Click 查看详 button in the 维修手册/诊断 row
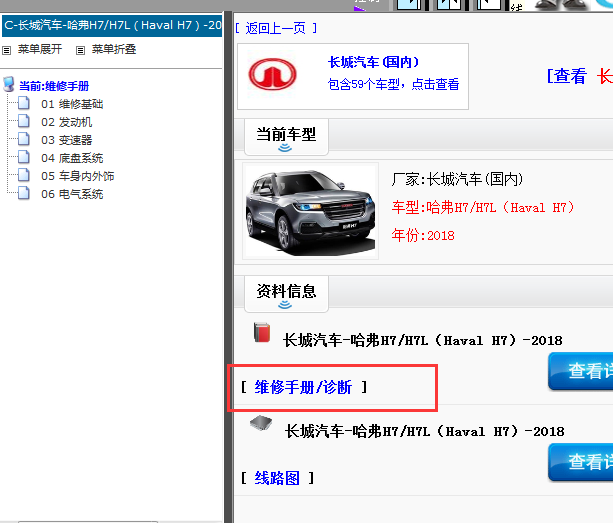613x523 pixels. [581, 371]
